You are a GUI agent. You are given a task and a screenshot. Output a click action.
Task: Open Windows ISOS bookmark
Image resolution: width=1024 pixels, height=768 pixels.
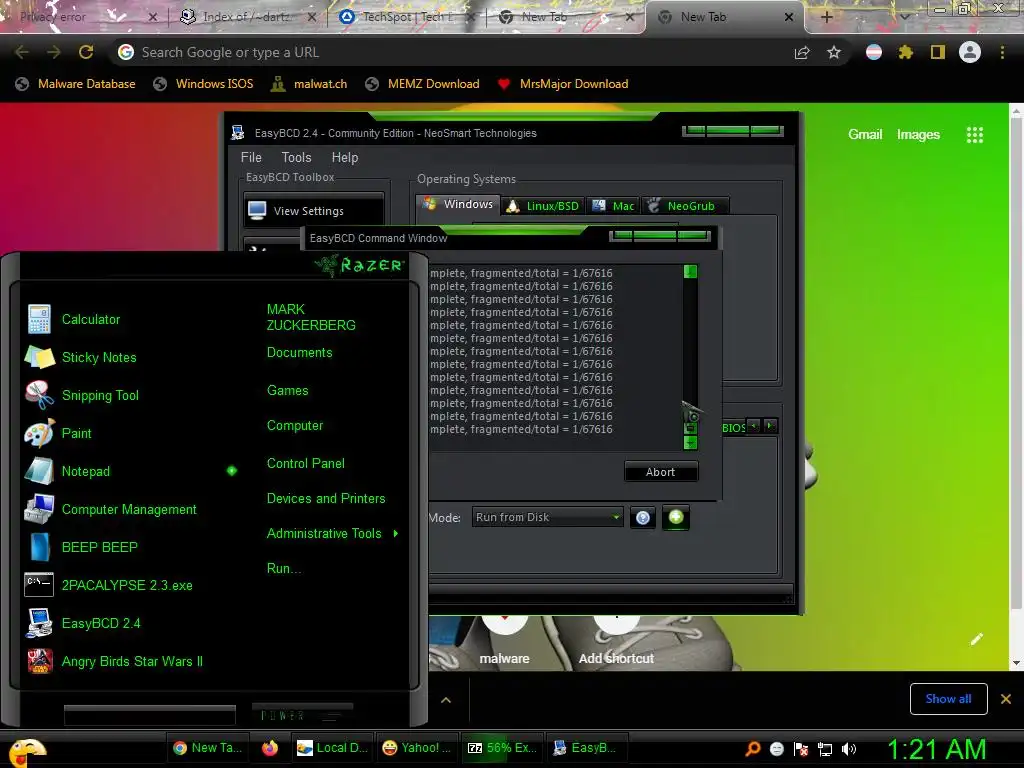(203, 84)
